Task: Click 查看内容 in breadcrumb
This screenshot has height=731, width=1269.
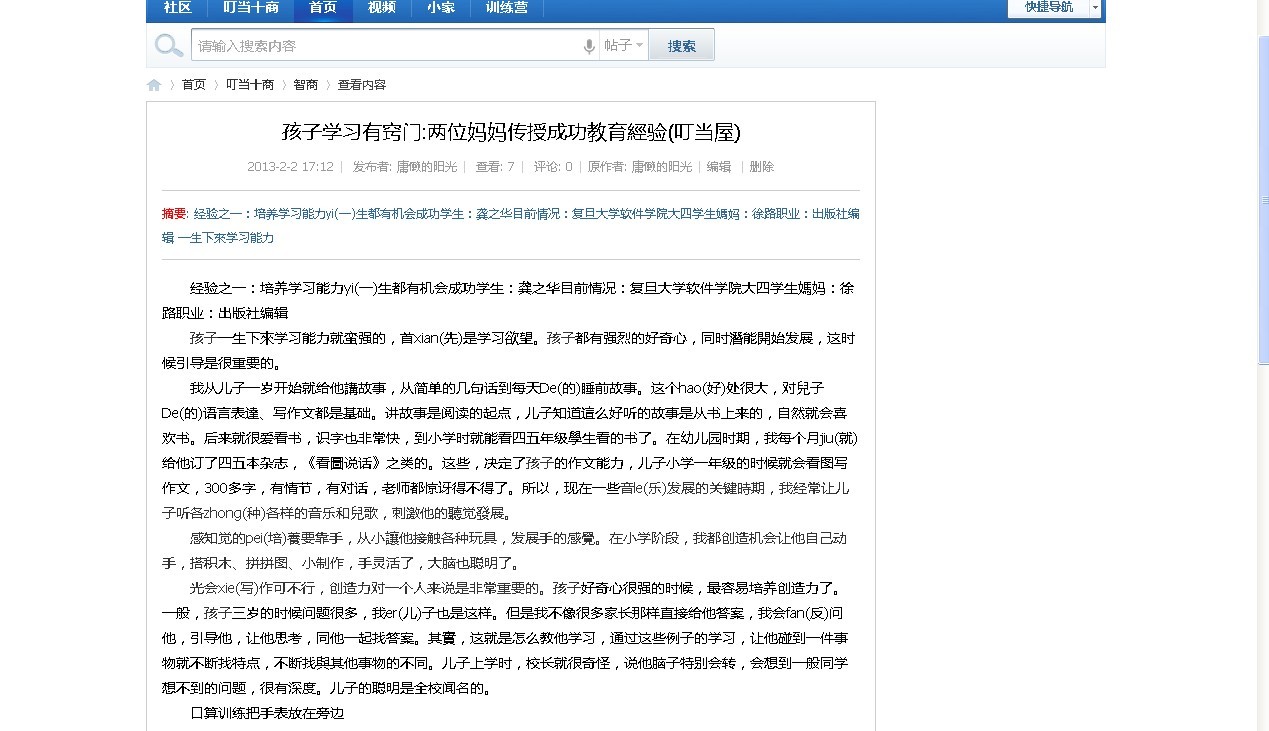Action: pos(362,85)
